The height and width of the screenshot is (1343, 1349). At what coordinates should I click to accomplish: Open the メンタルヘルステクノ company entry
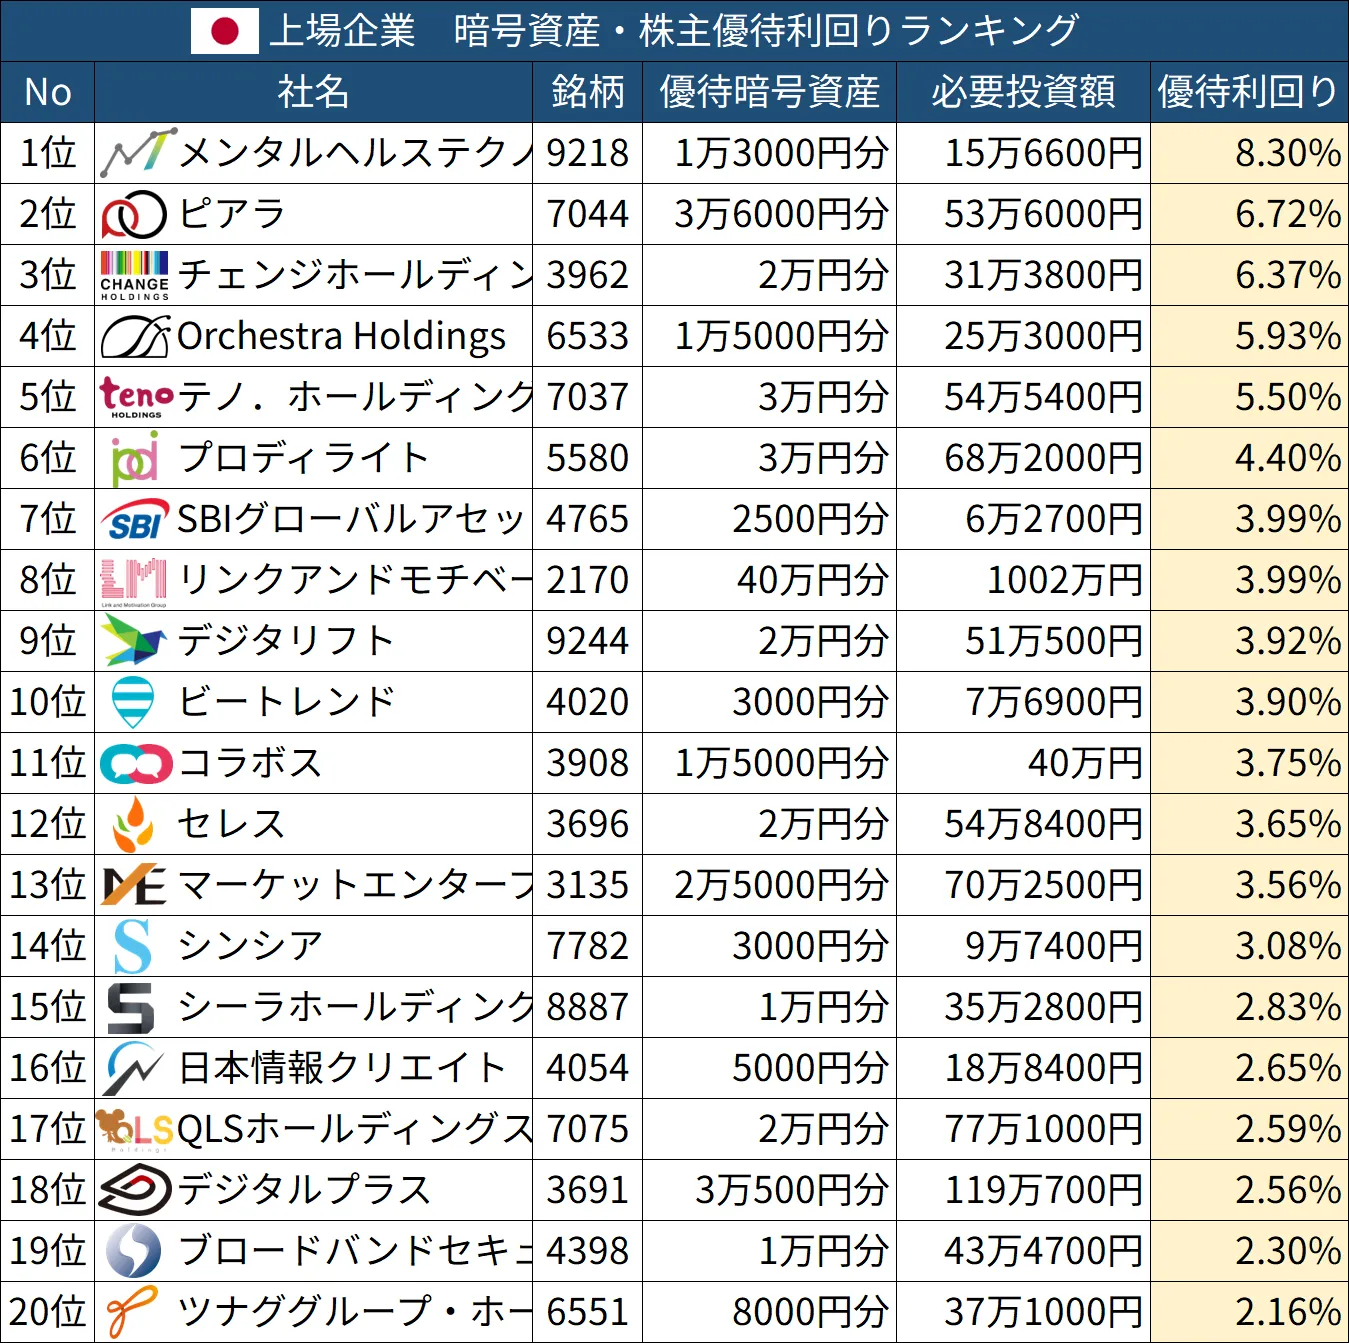click(350, 153)
